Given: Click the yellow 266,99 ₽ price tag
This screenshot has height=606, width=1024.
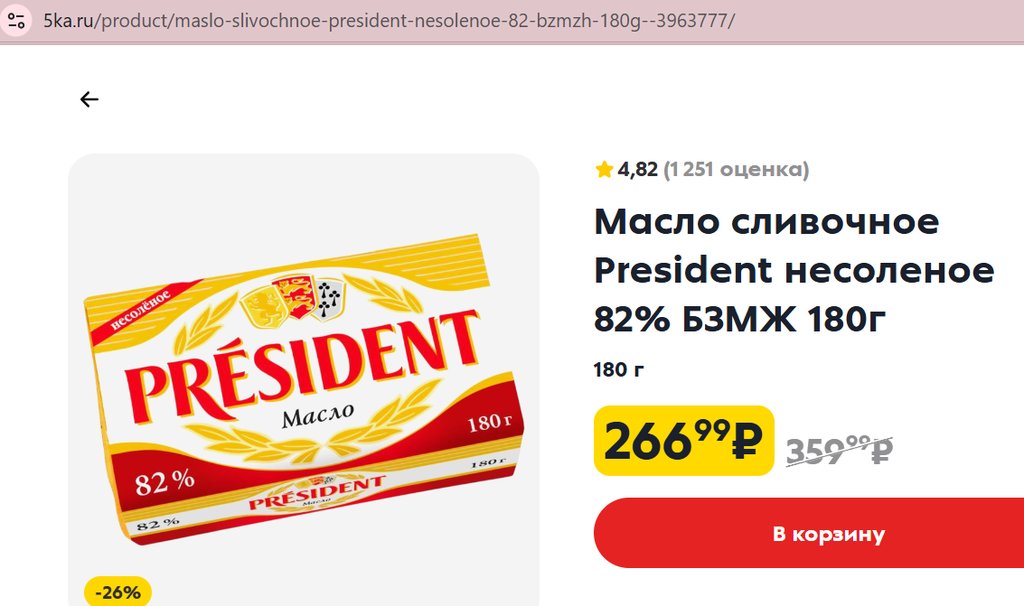Looking at the screenshot, I should [683, 440].
